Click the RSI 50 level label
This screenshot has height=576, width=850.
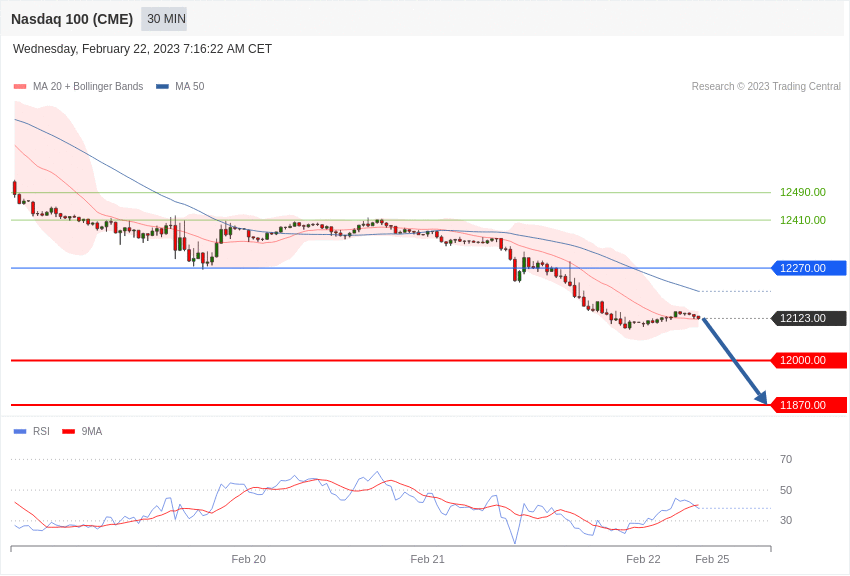tap(786, 490)
